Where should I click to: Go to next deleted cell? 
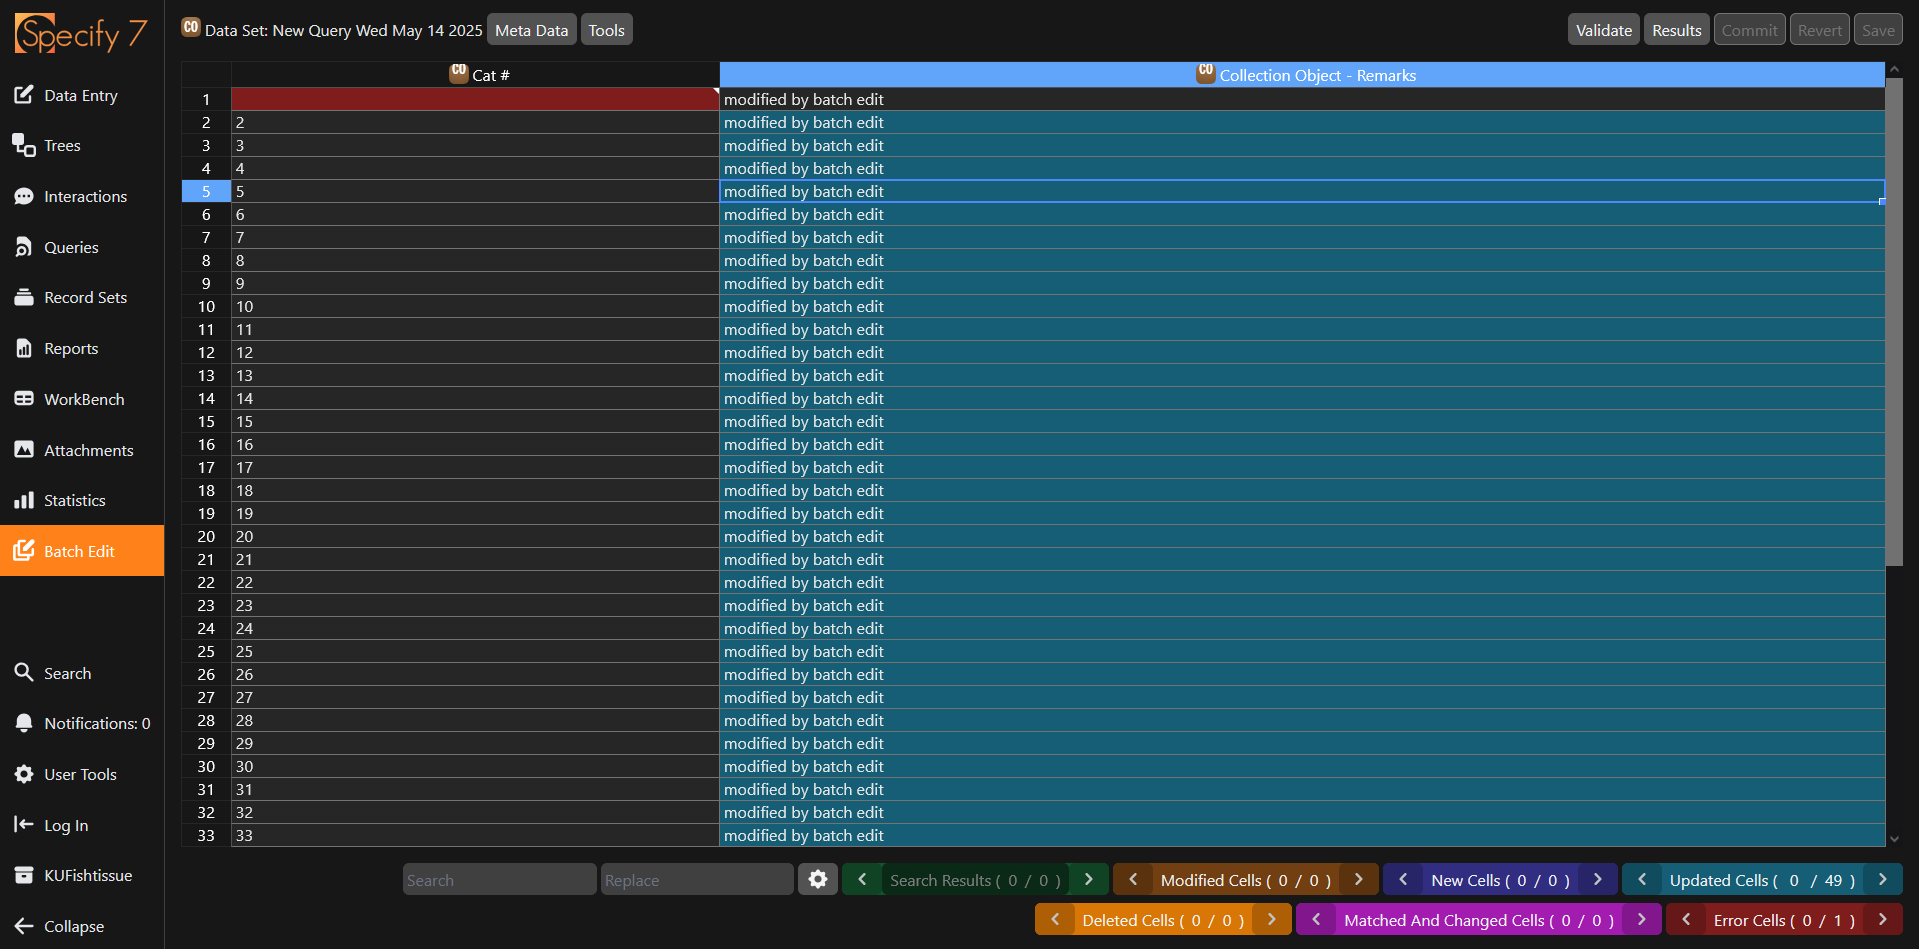pos(1272,919)
